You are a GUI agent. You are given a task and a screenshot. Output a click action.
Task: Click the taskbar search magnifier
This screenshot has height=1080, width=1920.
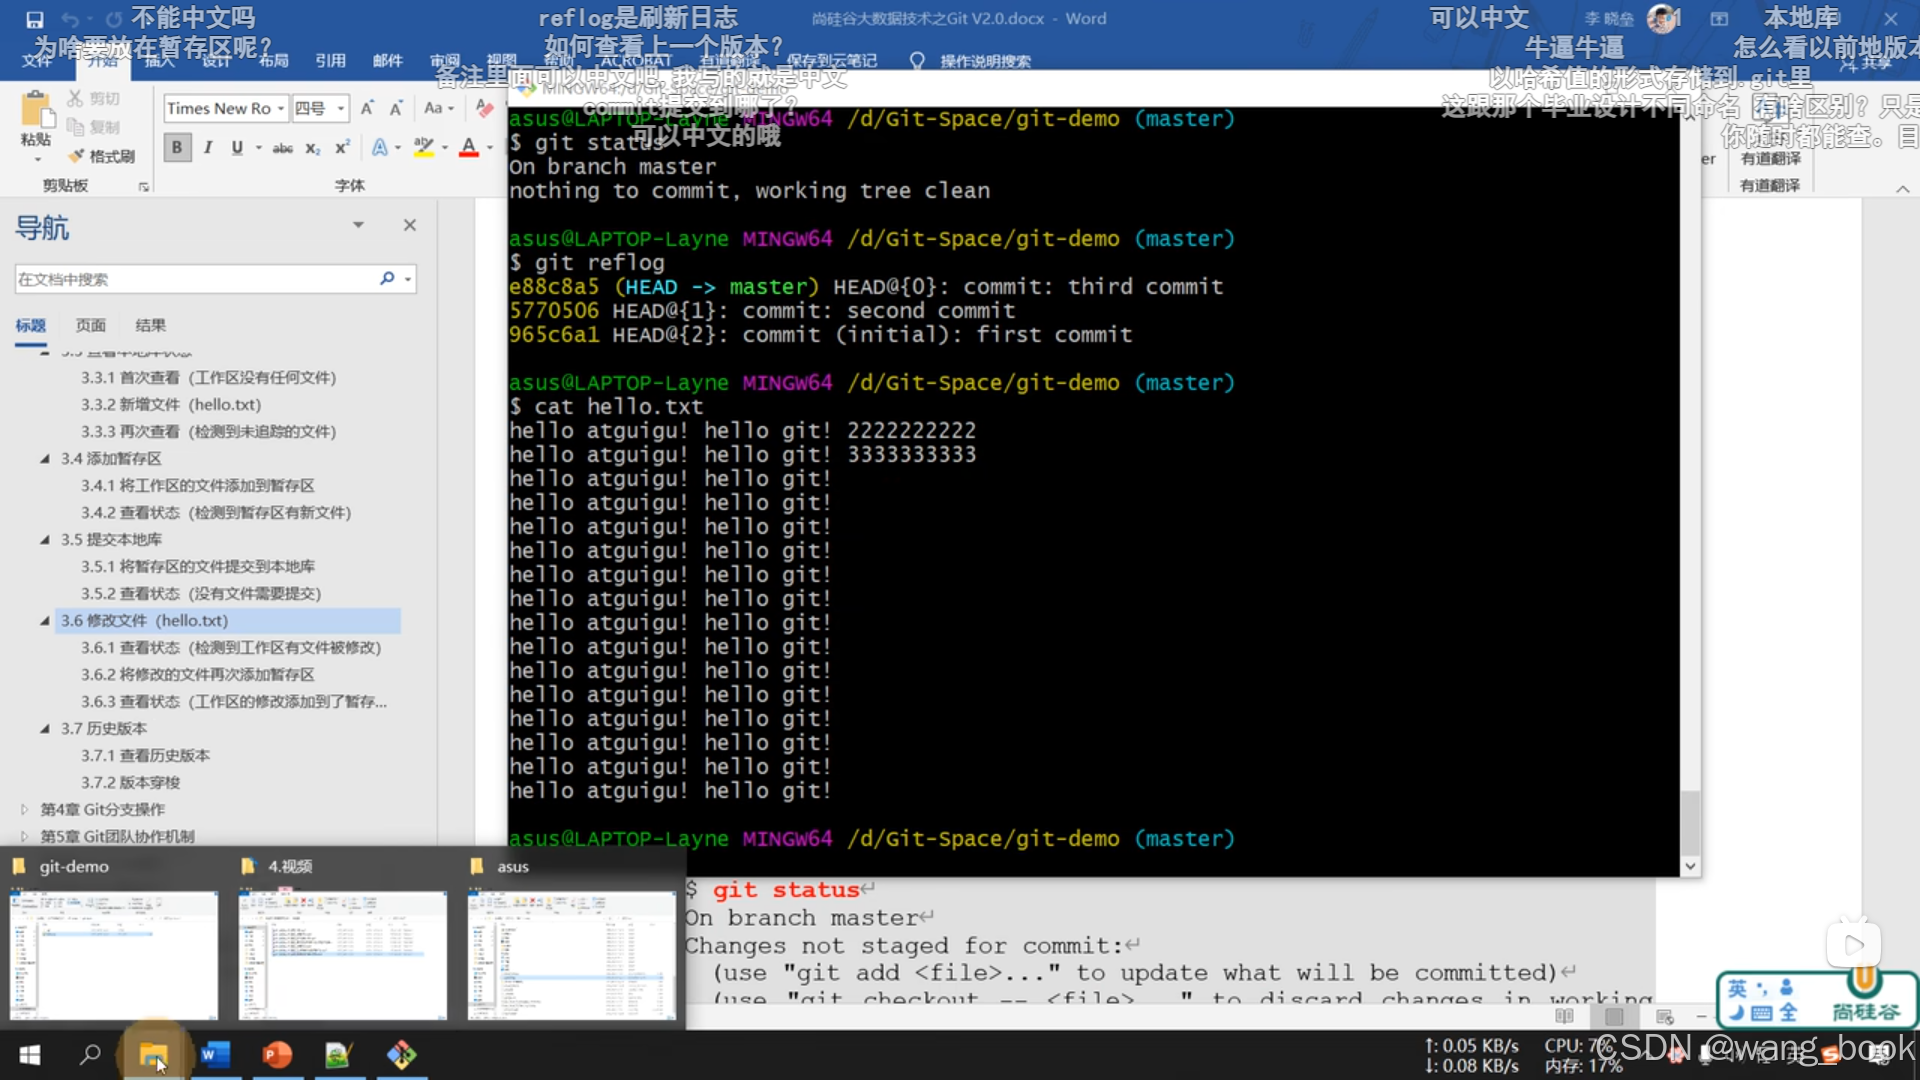click(x=91, y=1054)
